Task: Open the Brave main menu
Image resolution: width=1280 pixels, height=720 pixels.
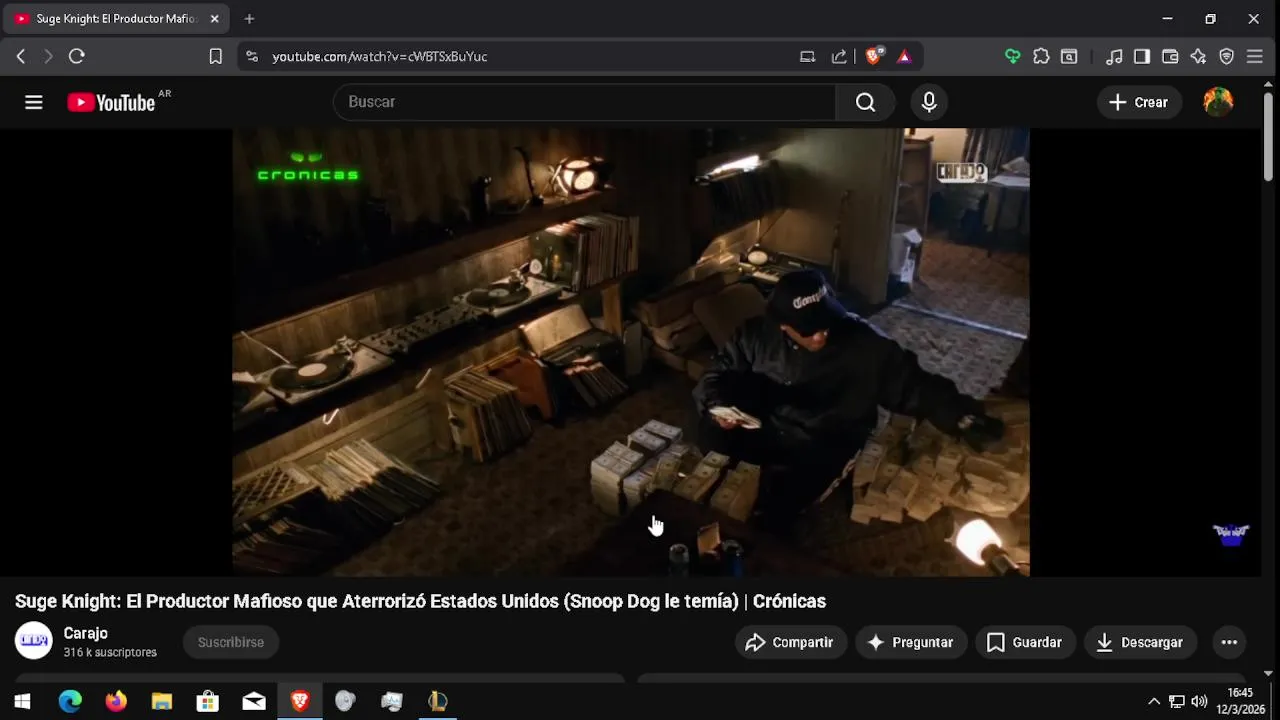Action: pyautogui.click(x=1255, y=56)
